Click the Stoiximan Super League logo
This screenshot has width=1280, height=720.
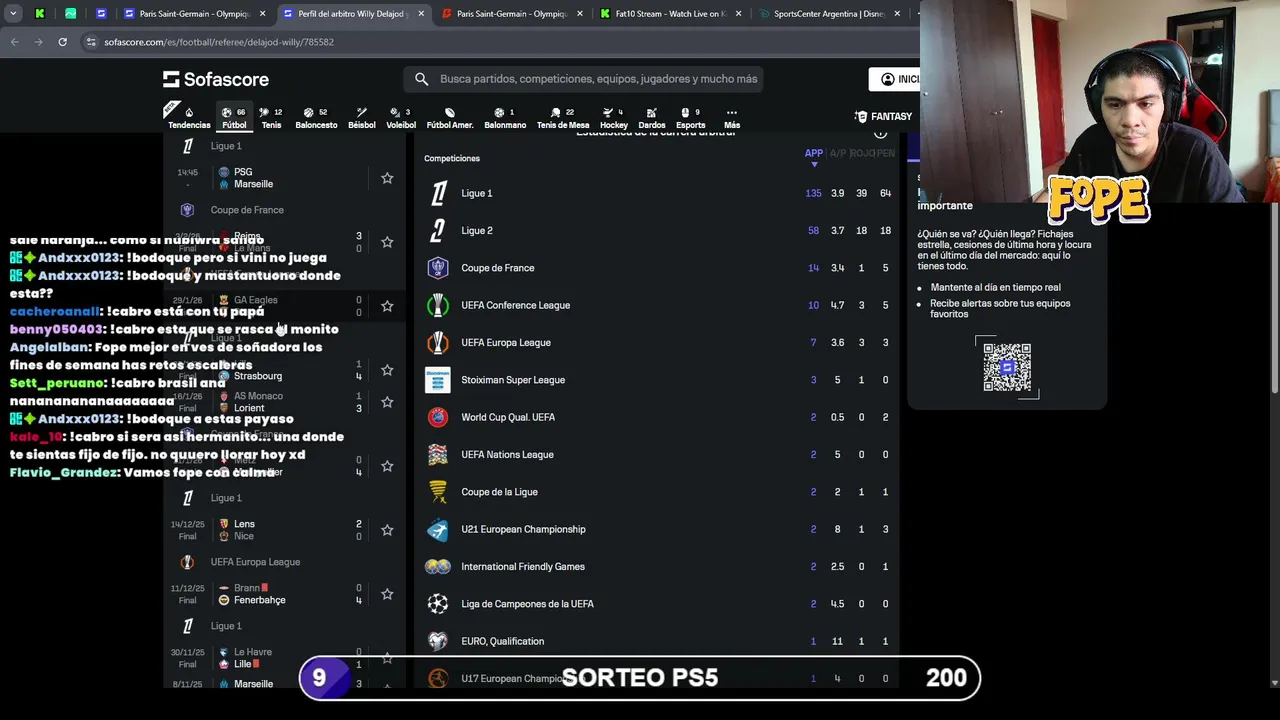pos(438,380)
